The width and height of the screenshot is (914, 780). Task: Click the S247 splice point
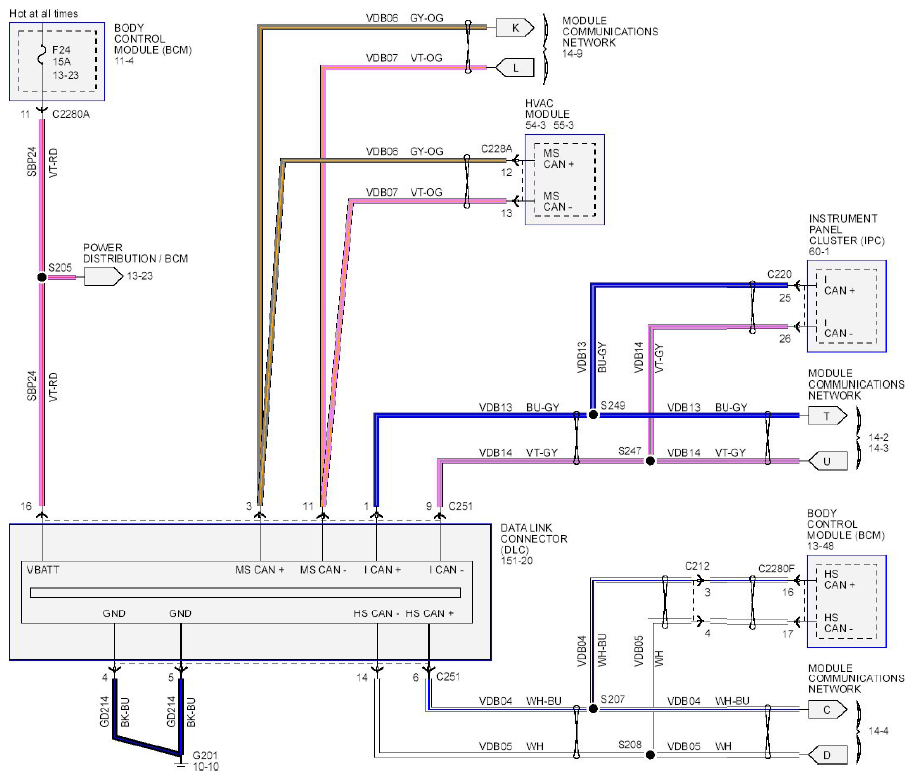[x=650, y=461]
